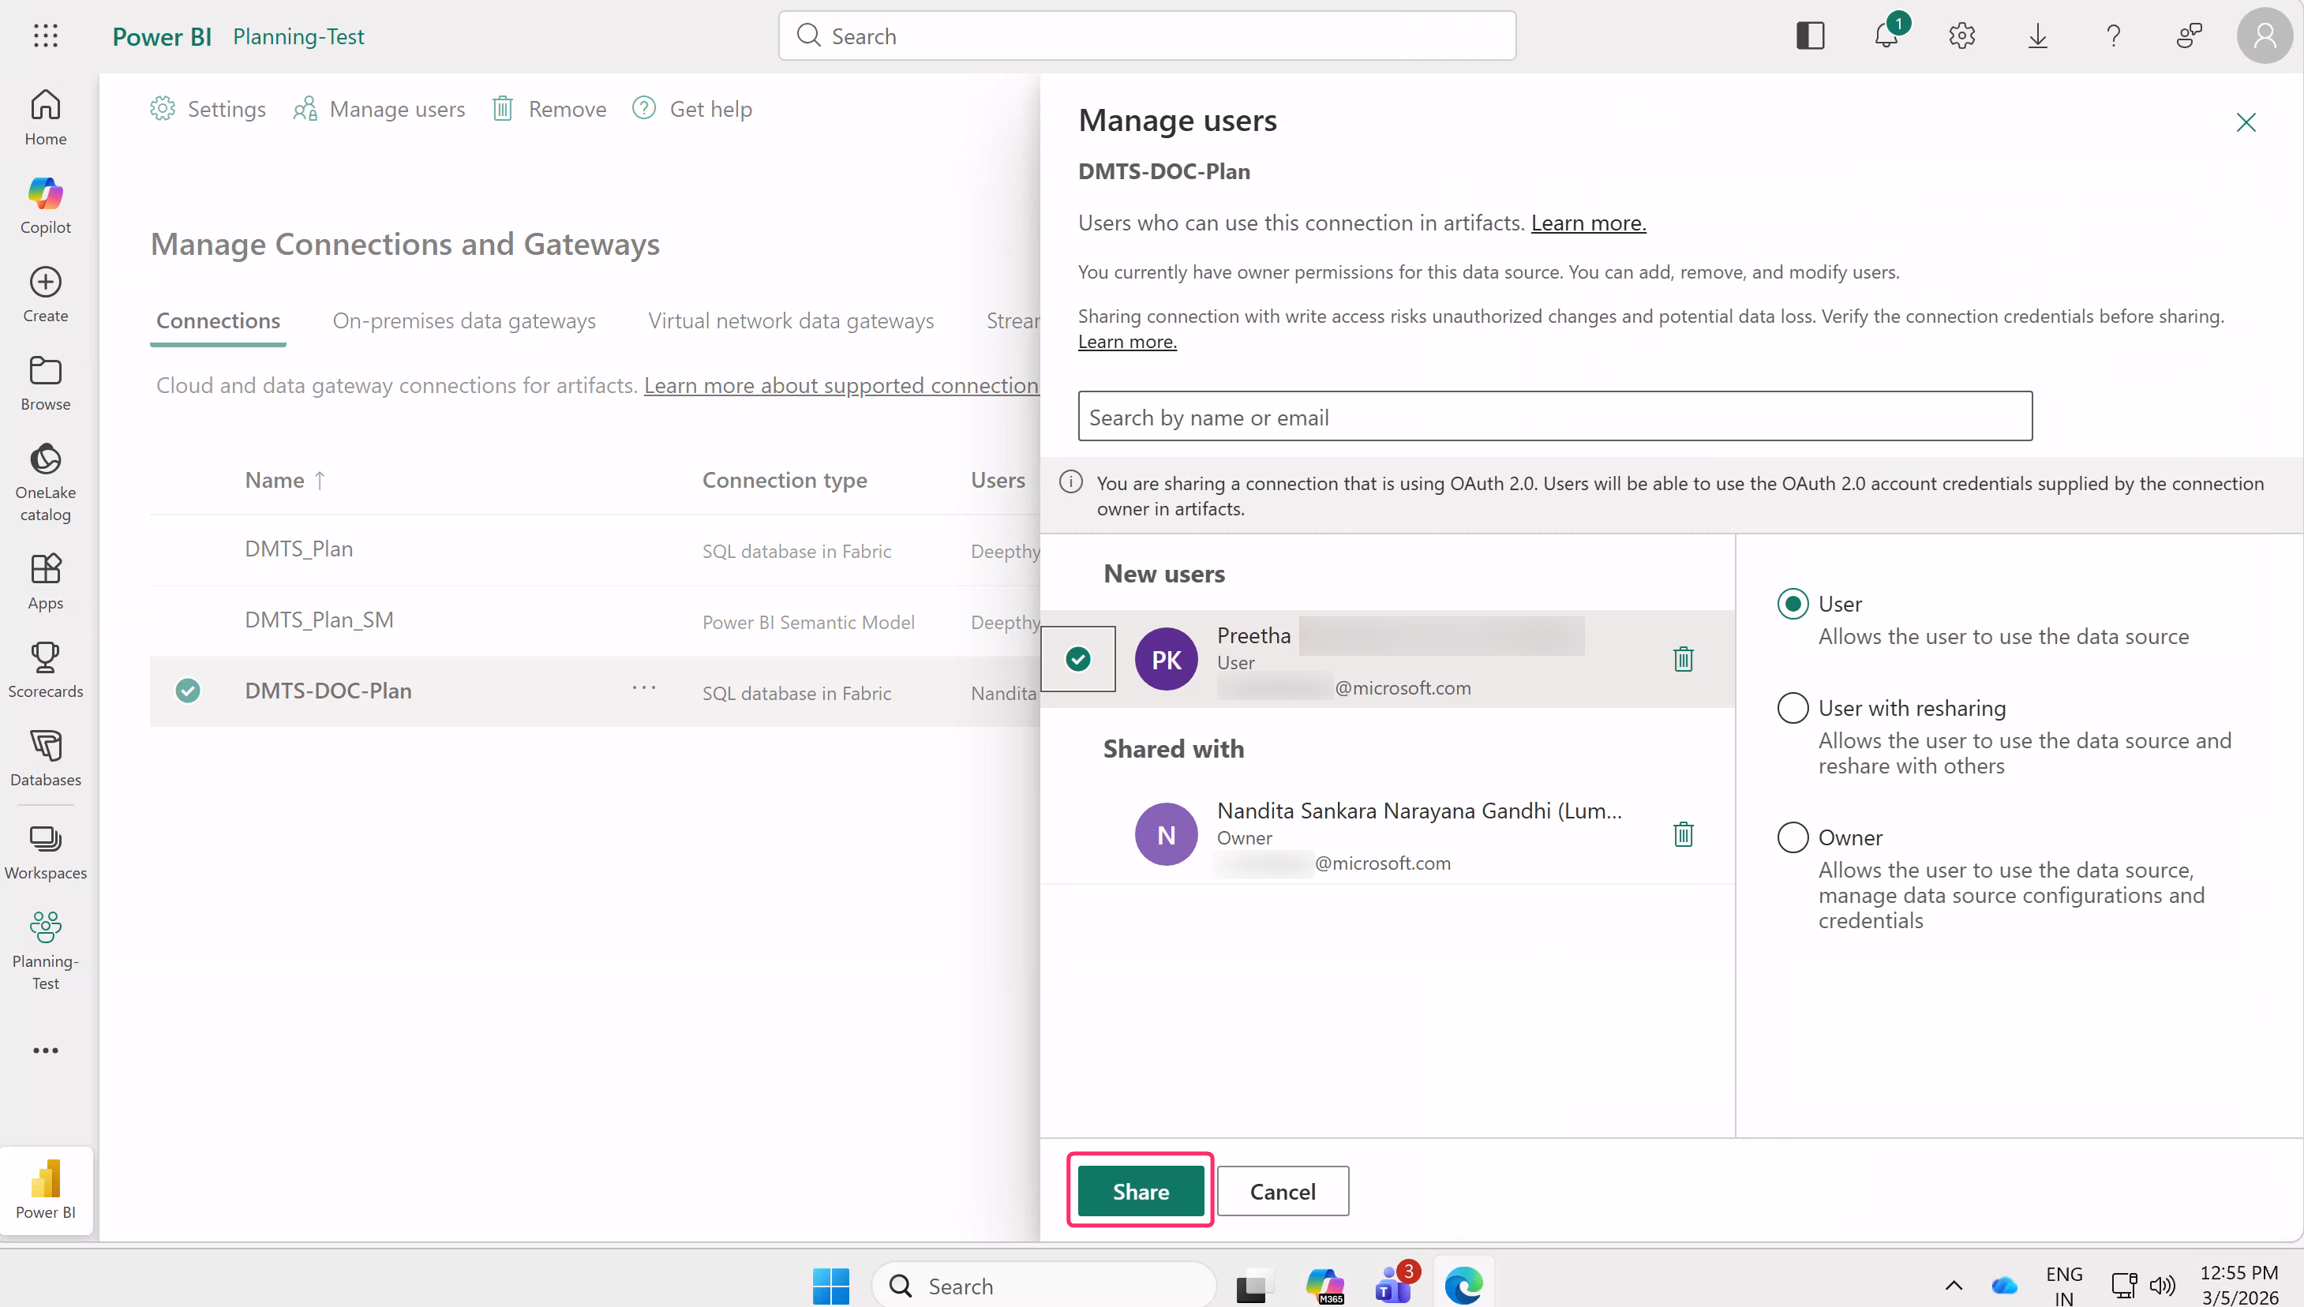Click the download arrow icon in header
Screen dimensions: 2304x1307
[2037, 36]
